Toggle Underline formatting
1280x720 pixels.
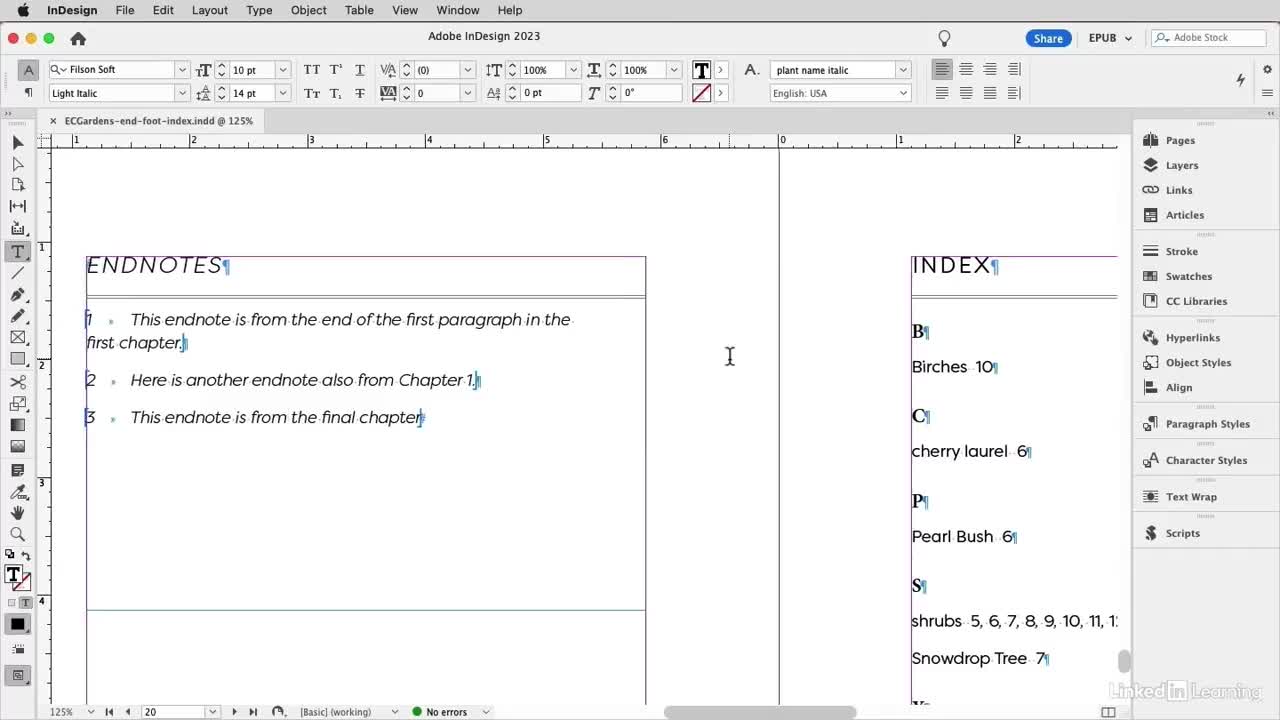(x=360, y=70)
